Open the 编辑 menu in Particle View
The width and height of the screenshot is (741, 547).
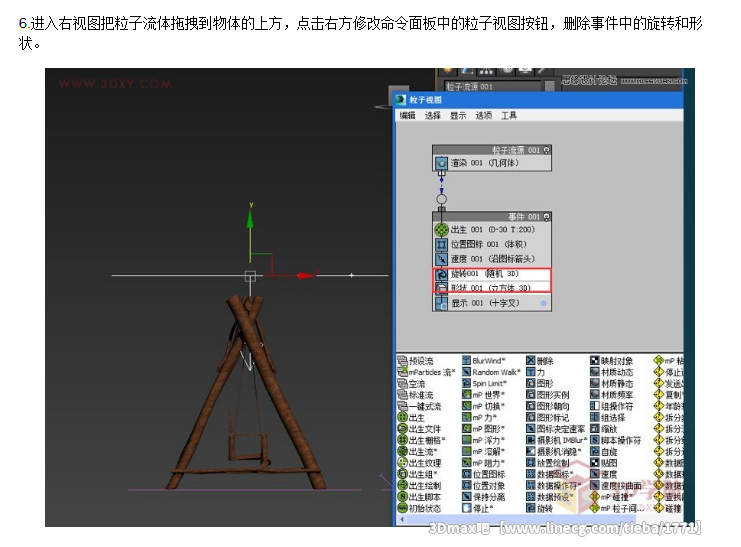(x=407, y=115)
